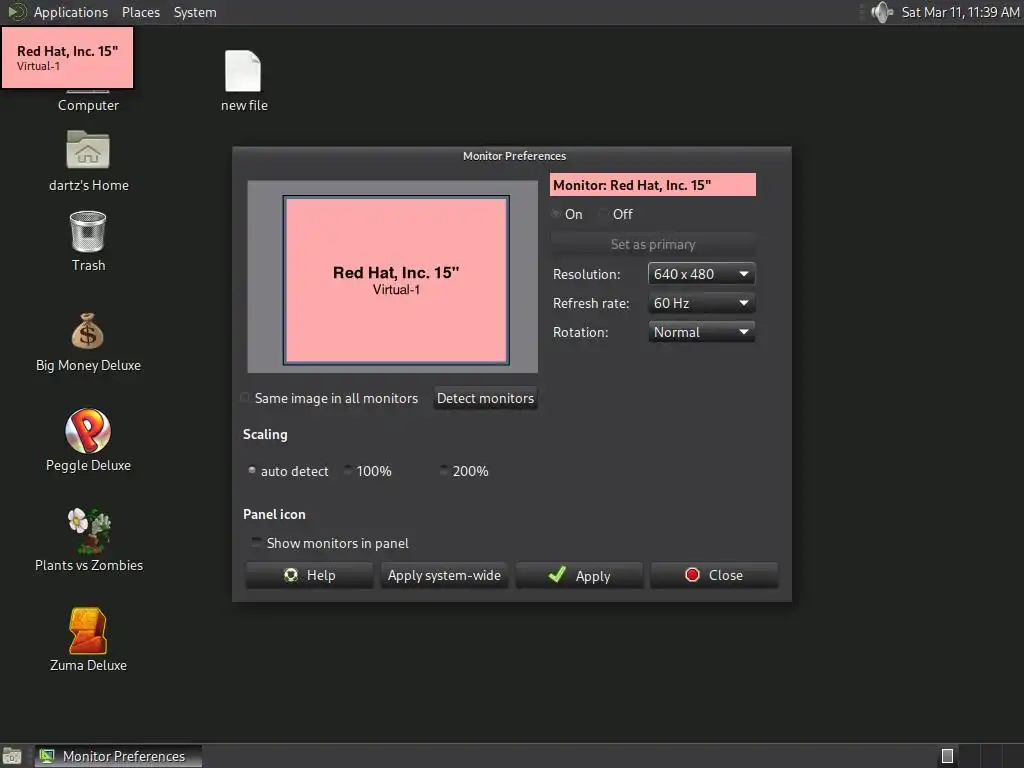Open the System menu
Viewport: 1024px width, 768px height.
[195, 12]
